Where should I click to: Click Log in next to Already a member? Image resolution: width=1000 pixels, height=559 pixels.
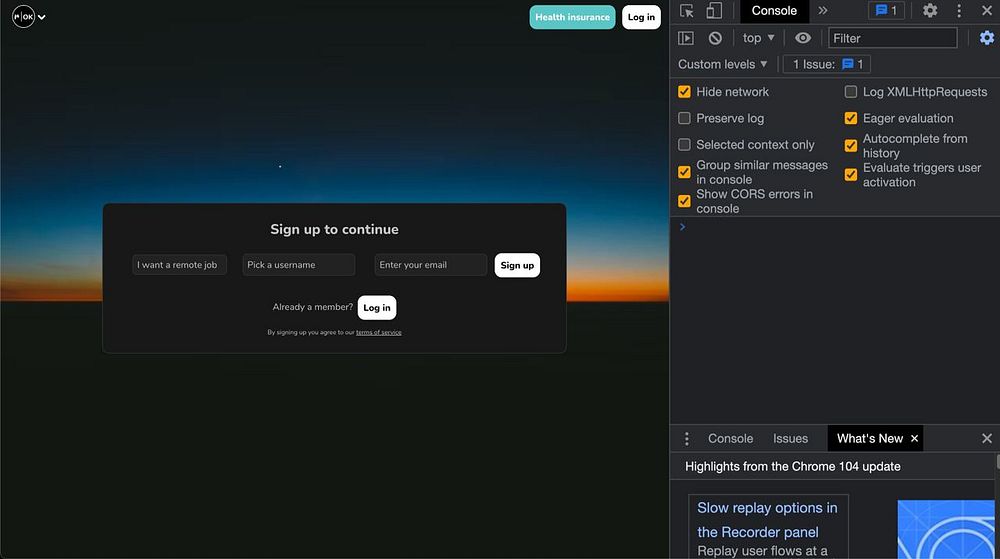click(377, 307)
